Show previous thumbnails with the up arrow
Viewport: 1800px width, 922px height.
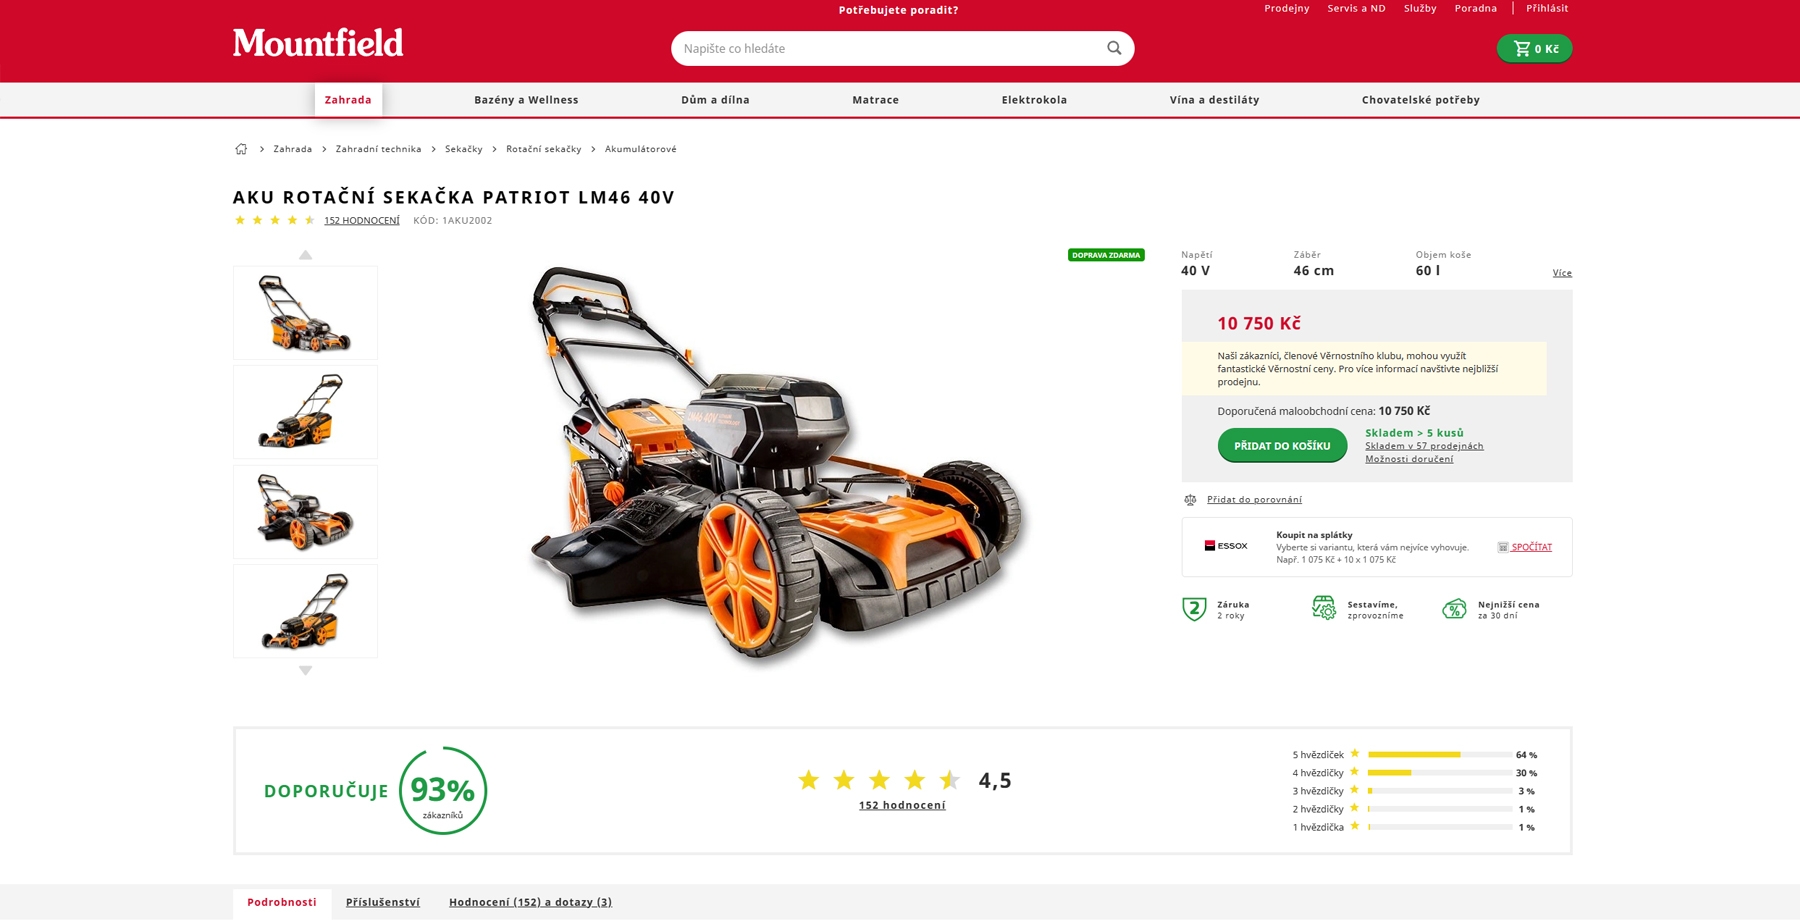click(x=306, y=255)
